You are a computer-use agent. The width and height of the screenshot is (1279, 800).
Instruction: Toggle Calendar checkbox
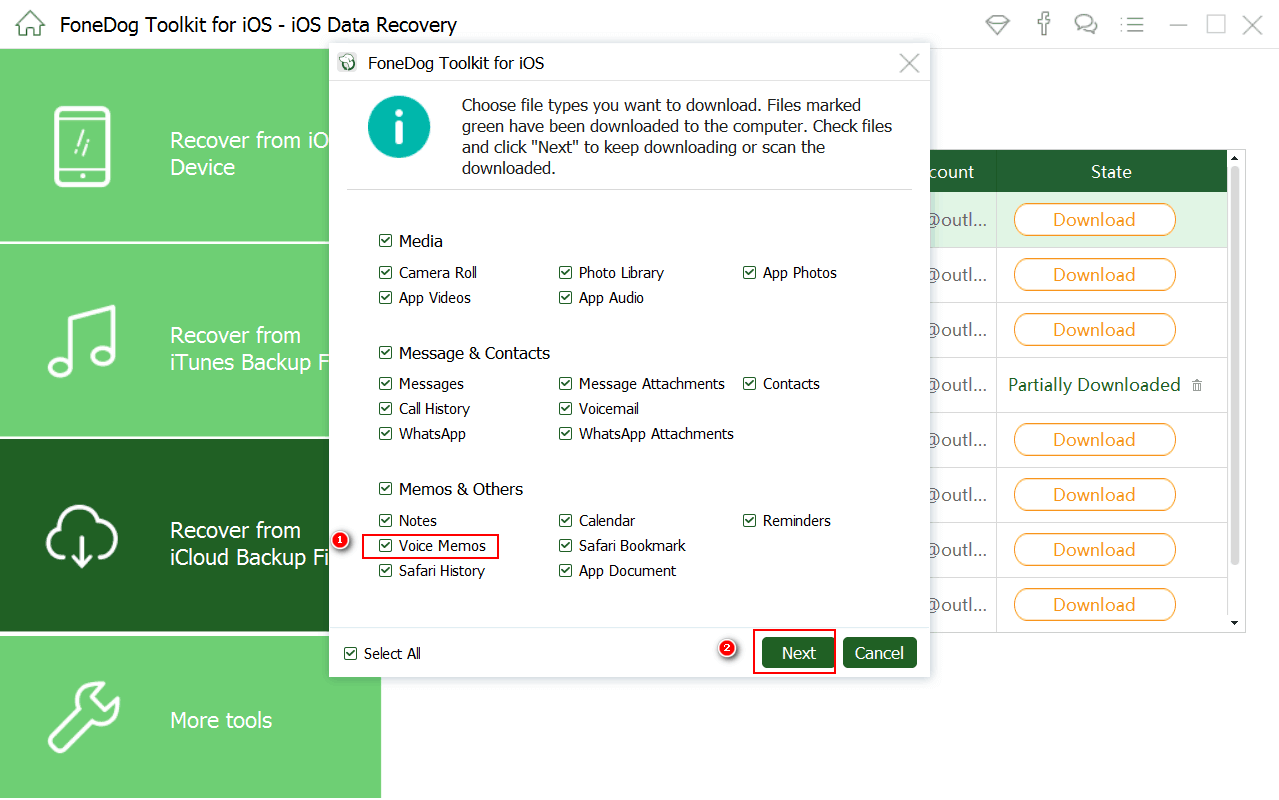pos(565,520)
